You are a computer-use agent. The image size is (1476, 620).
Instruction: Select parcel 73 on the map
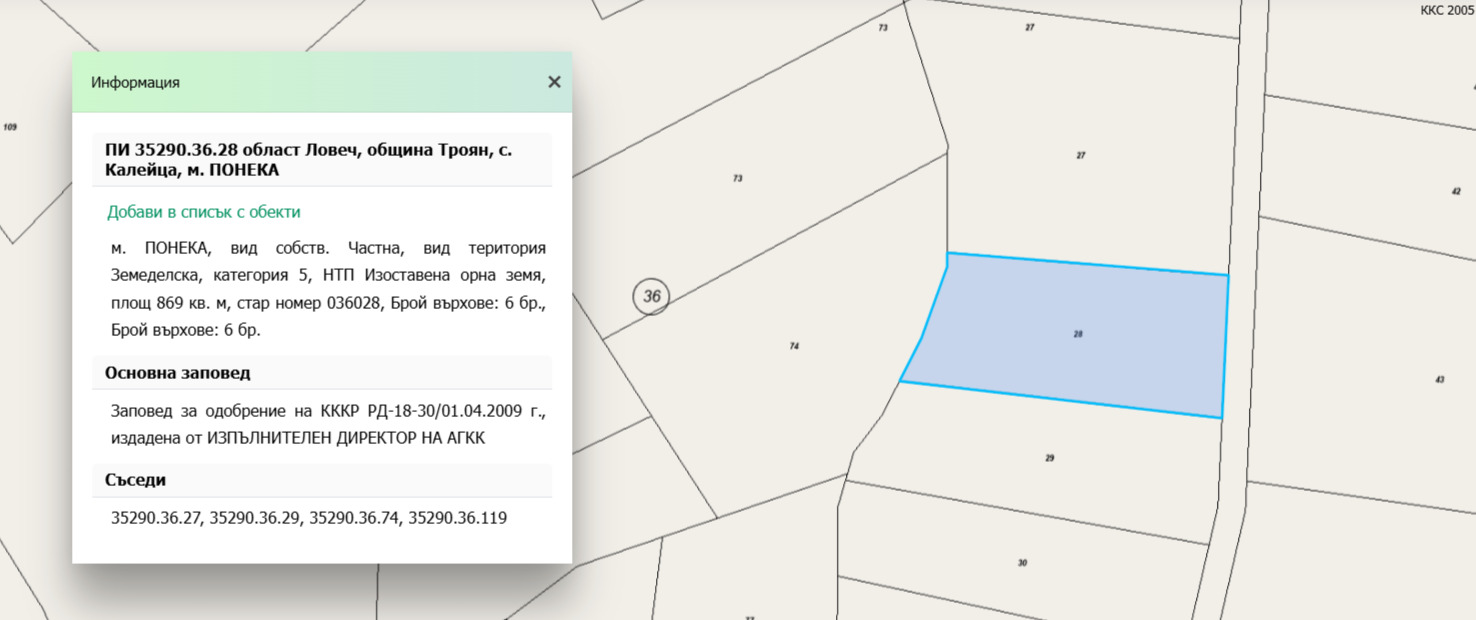(x=738, y=178)
